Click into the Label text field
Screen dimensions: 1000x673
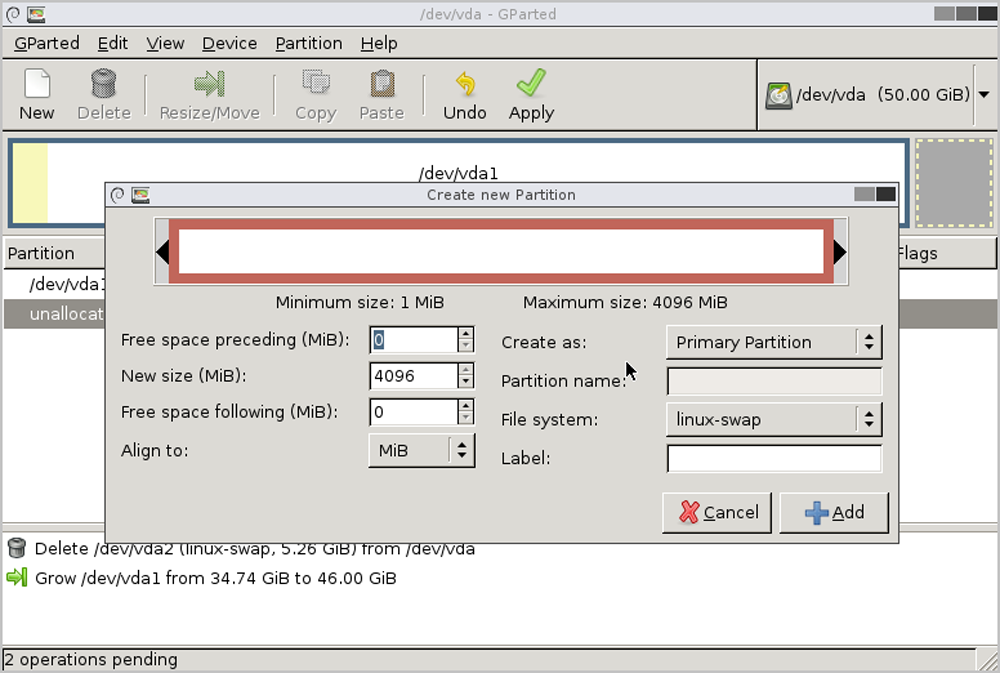pyautogui.click(x=774, y=459)
